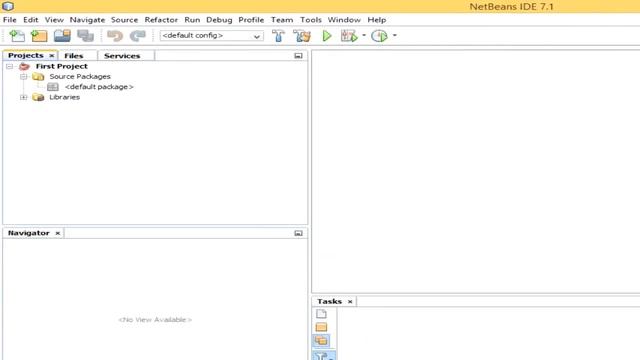Click the Profile Project icon

point(379,36)
